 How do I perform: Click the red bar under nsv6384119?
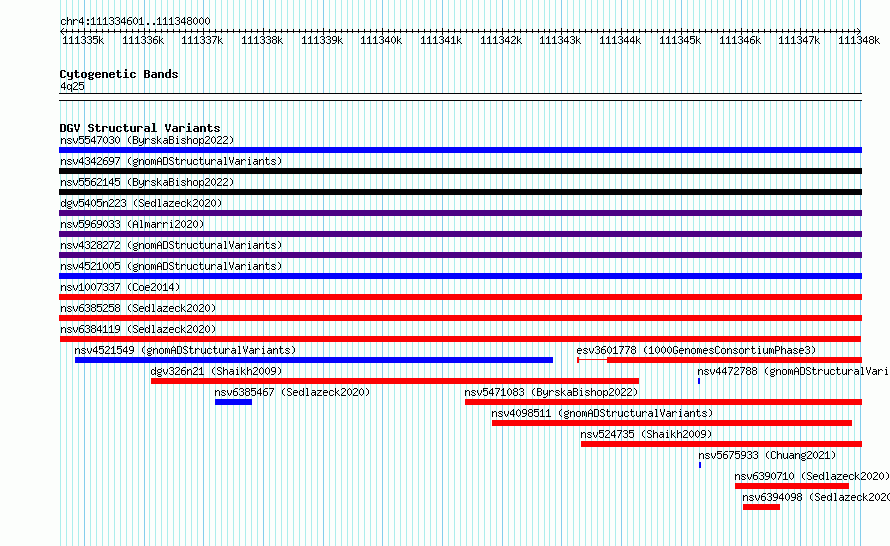coord(460,339)
